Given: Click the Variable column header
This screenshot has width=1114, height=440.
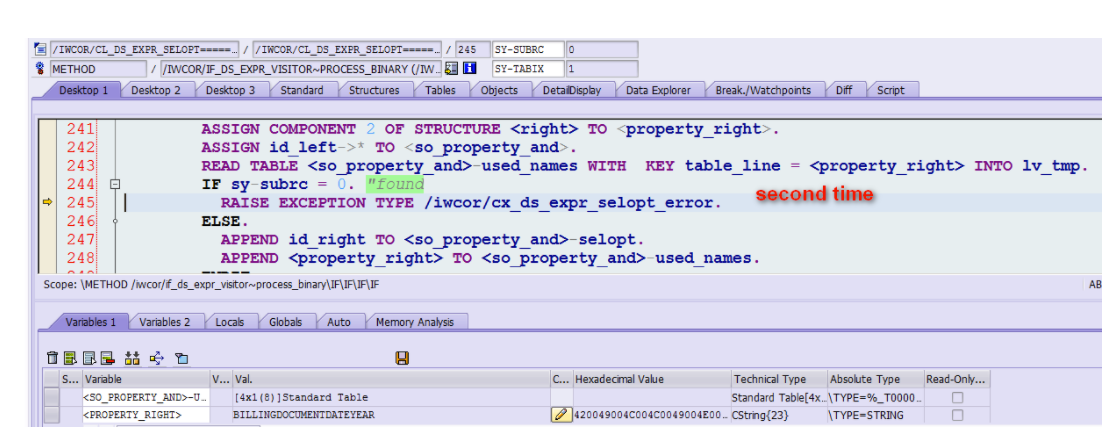Looking at the screenshot, I should (x=146, y=380).
